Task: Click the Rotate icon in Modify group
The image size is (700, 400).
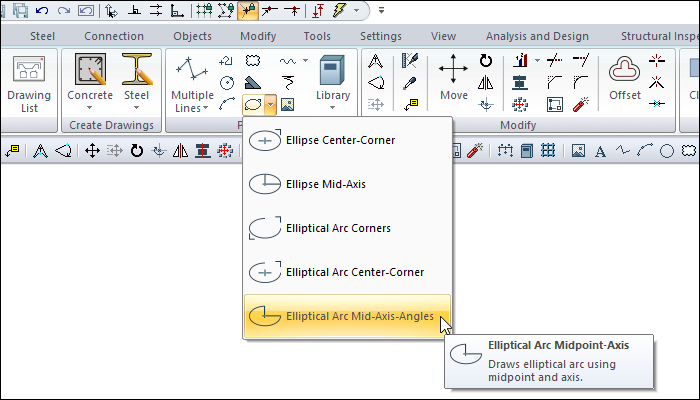Action: (486, 60)
